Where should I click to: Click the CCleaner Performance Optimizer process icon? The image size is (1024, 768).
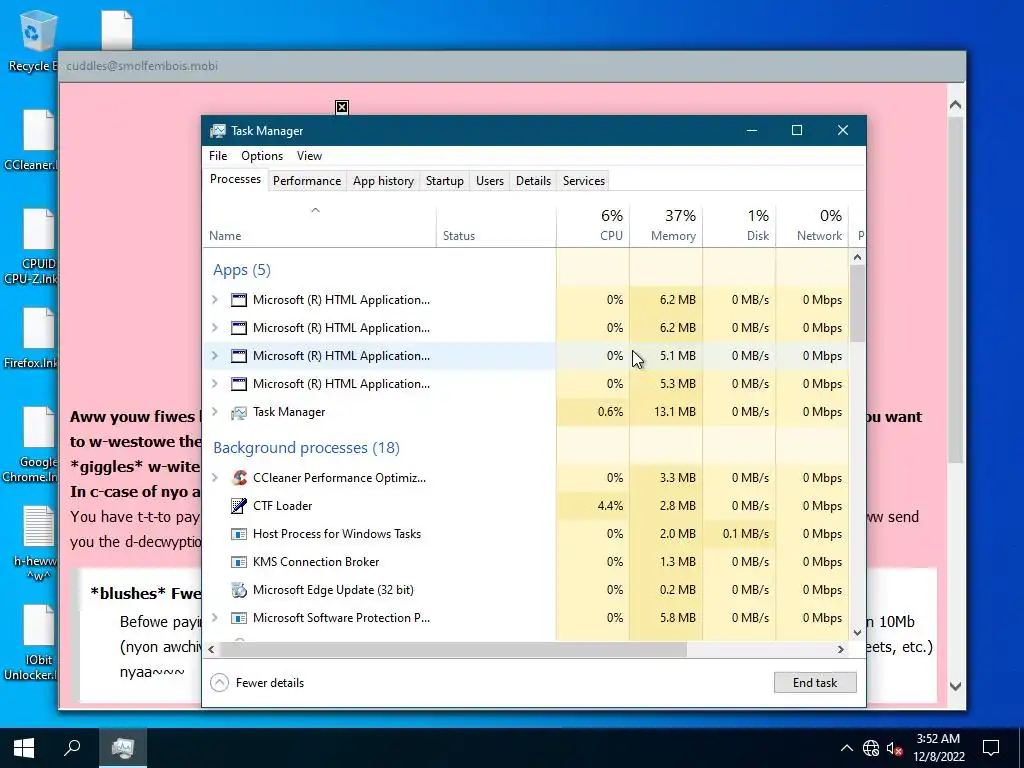[x=239, y=477]
